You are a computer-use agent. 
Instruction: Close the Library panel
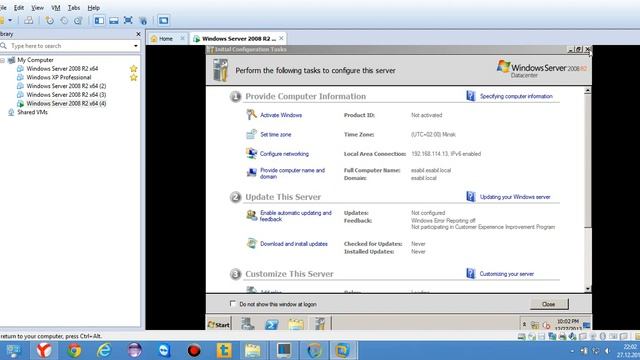point(138,34)
